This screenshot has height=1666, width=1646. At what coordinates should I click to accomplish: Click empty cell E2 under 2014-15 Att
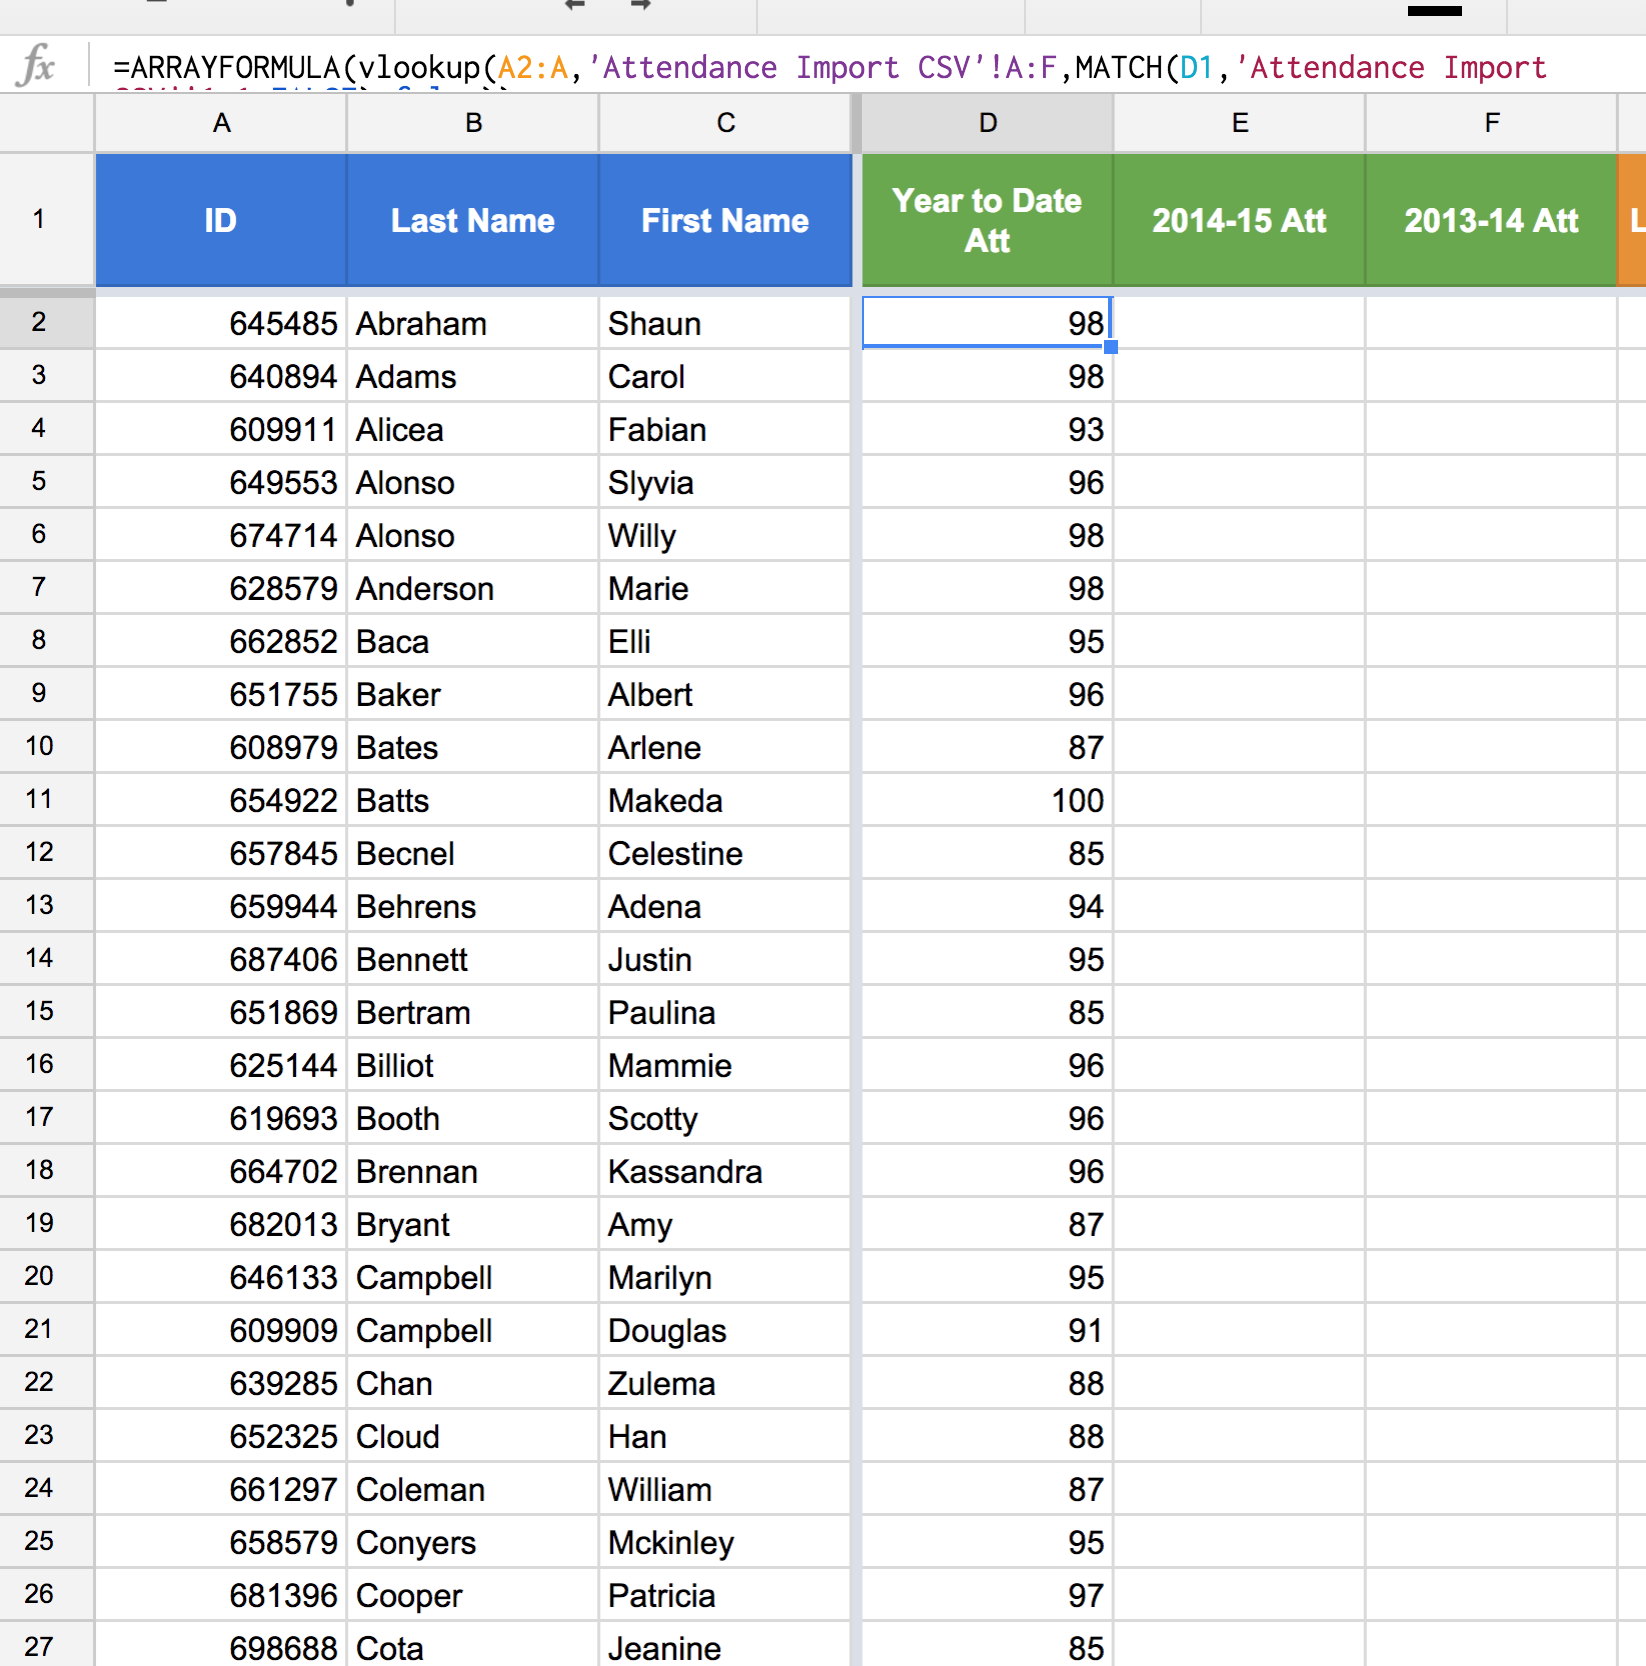[1239, 323]
